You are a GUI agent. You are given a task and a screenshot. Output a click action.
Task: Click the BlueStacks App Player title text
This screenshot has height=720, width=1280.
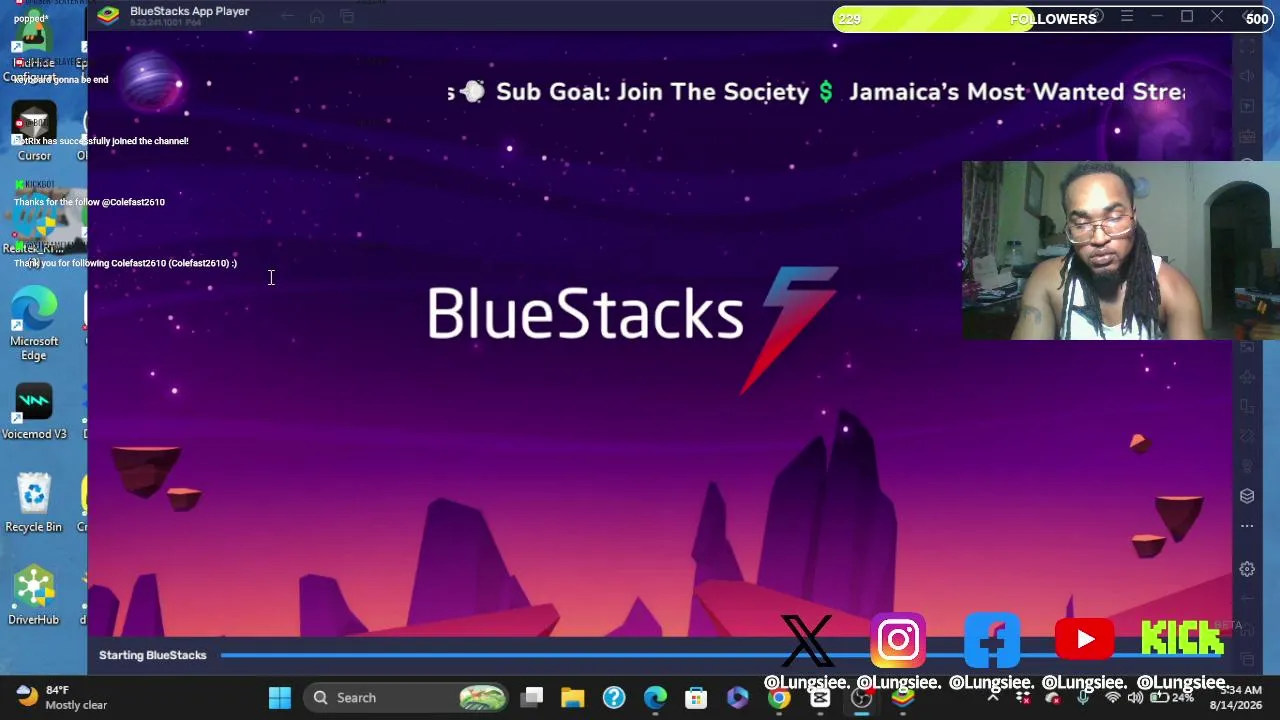click(x=189, y=11)
